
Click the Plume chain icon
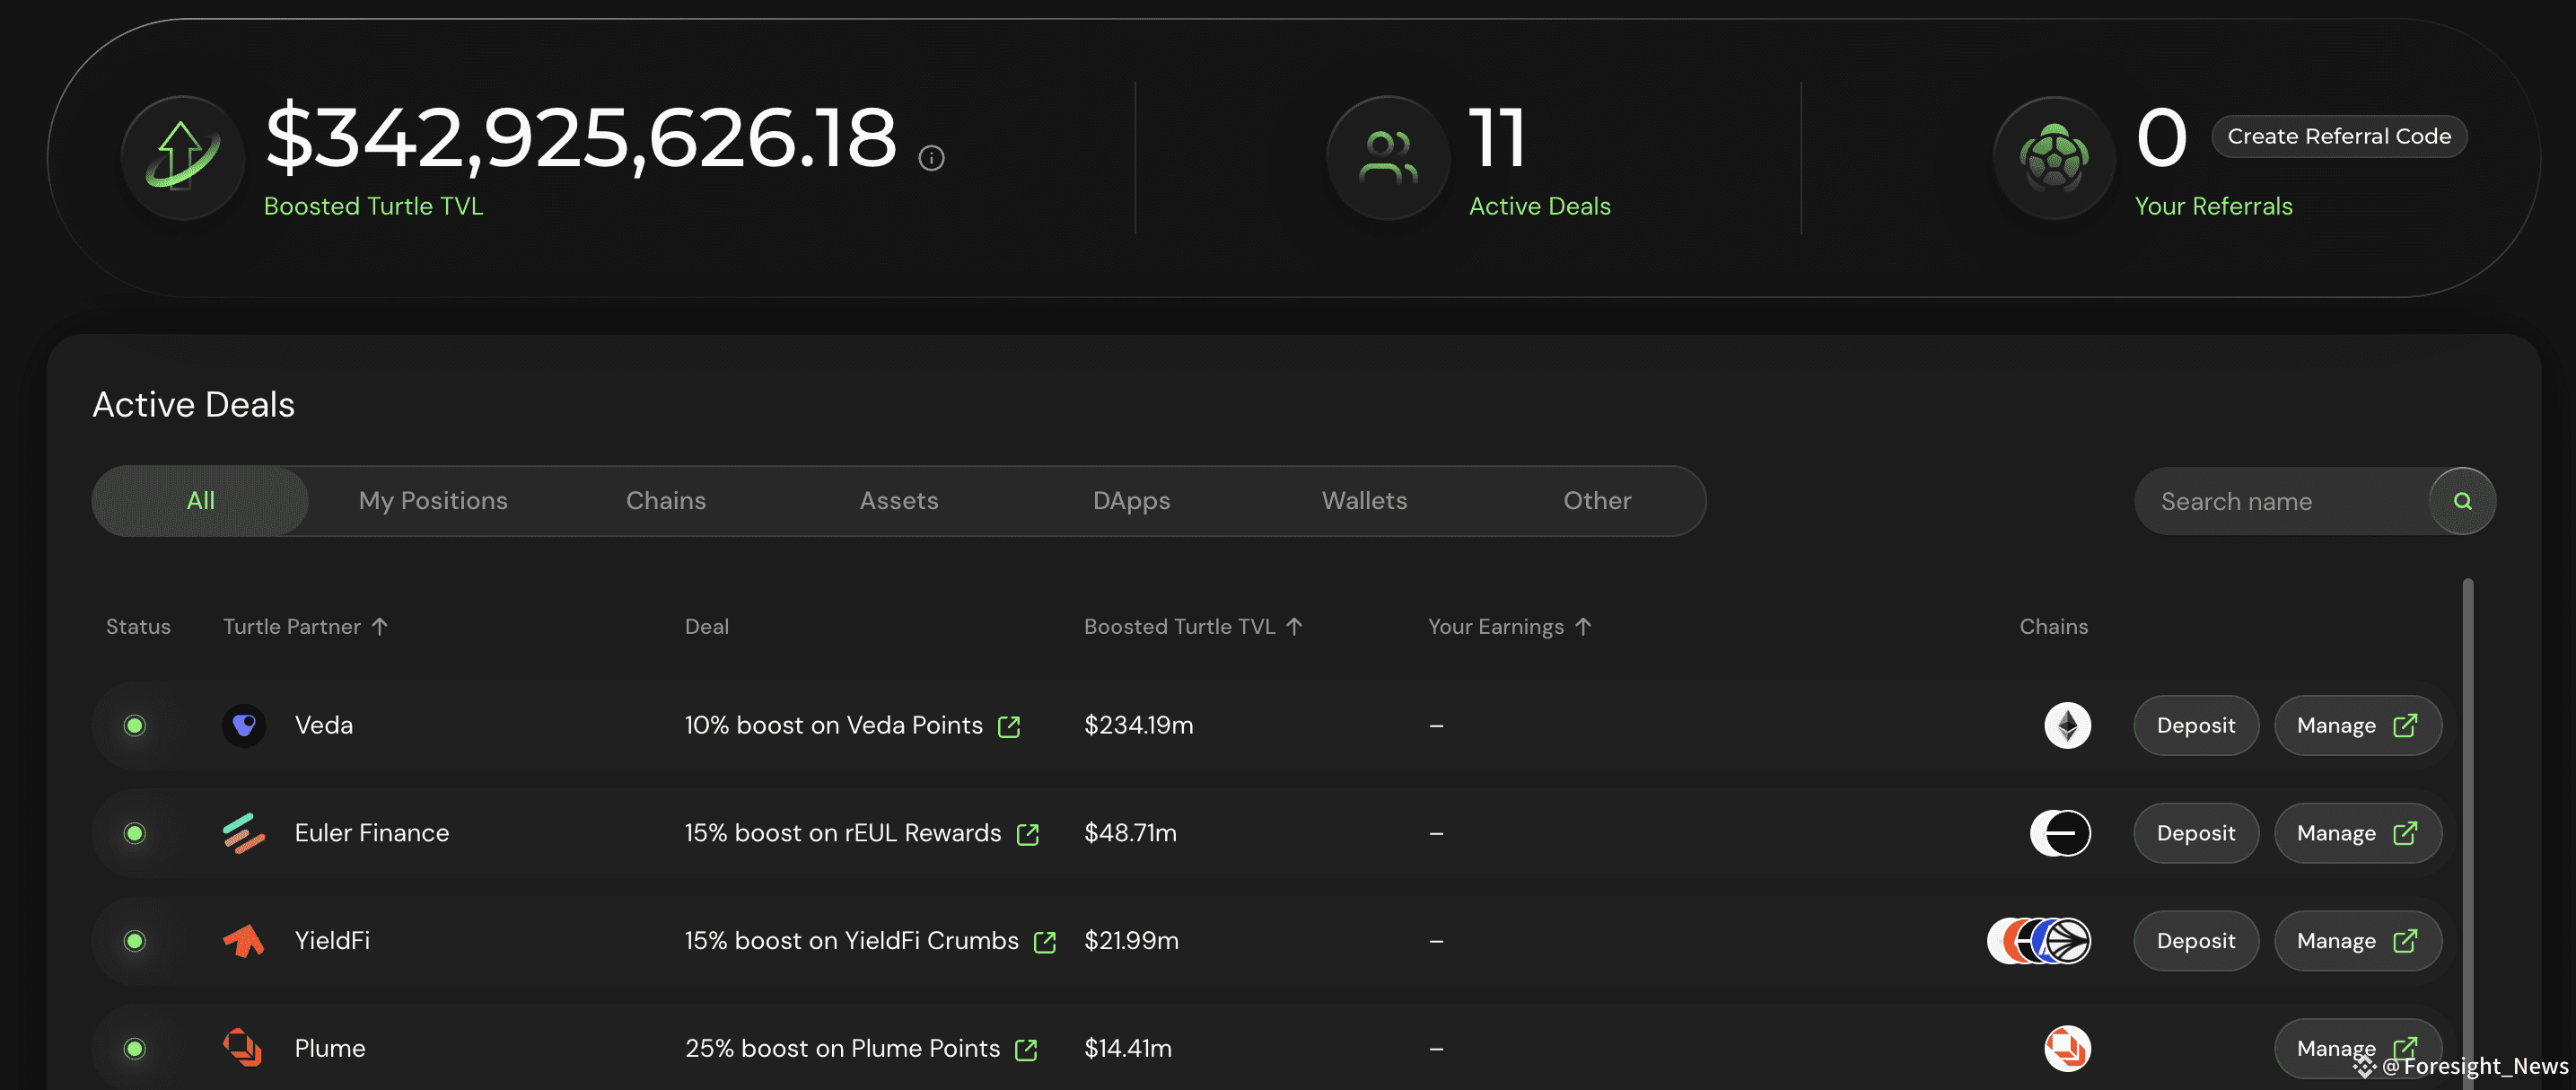click(x=2067, y=1048)
